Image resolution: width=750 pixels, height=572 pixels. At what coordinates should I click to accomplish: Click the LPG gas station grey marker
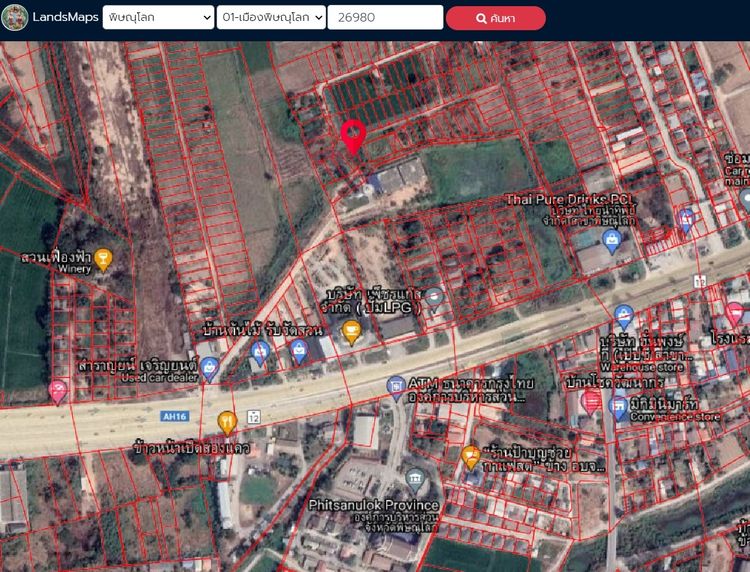click(434, 299)
